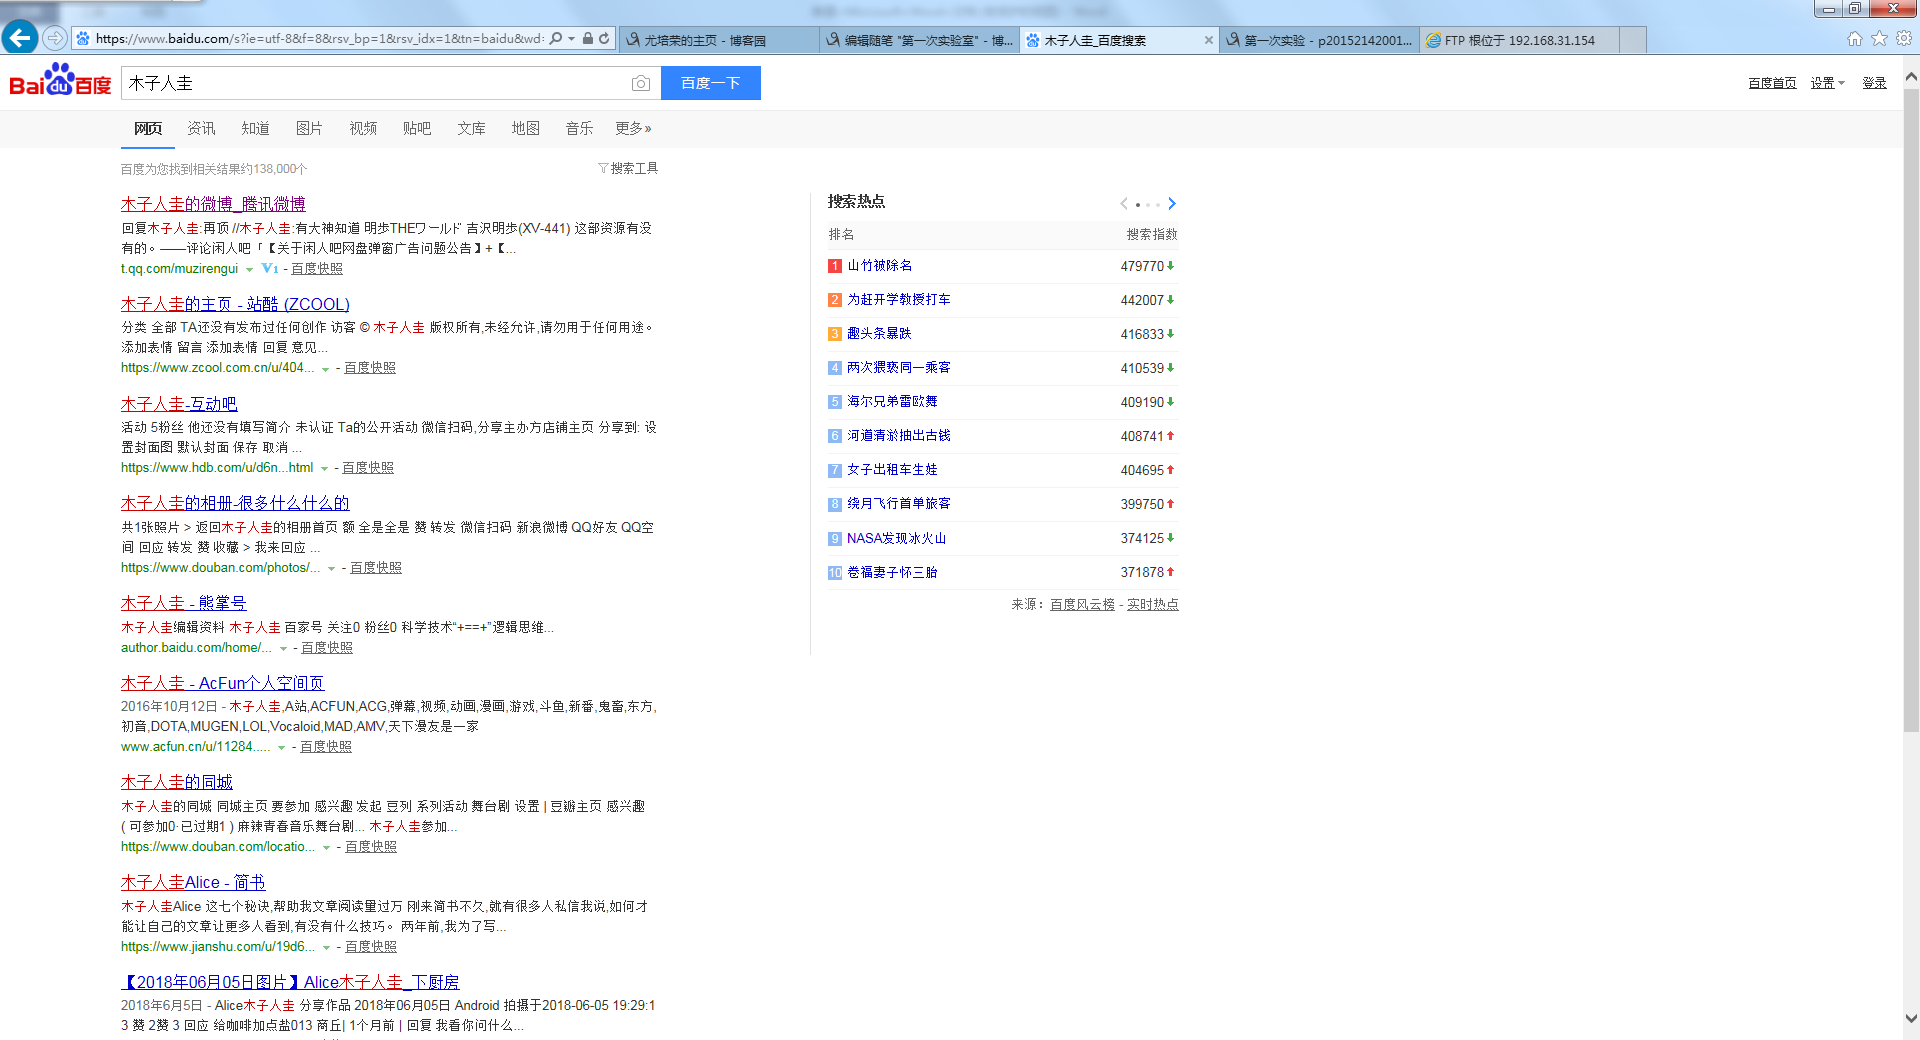Viewport: 1920px width, 1040px height.
Task: Open result 木子人圭Alice - 简书
Action: click(x=193, y=882)
